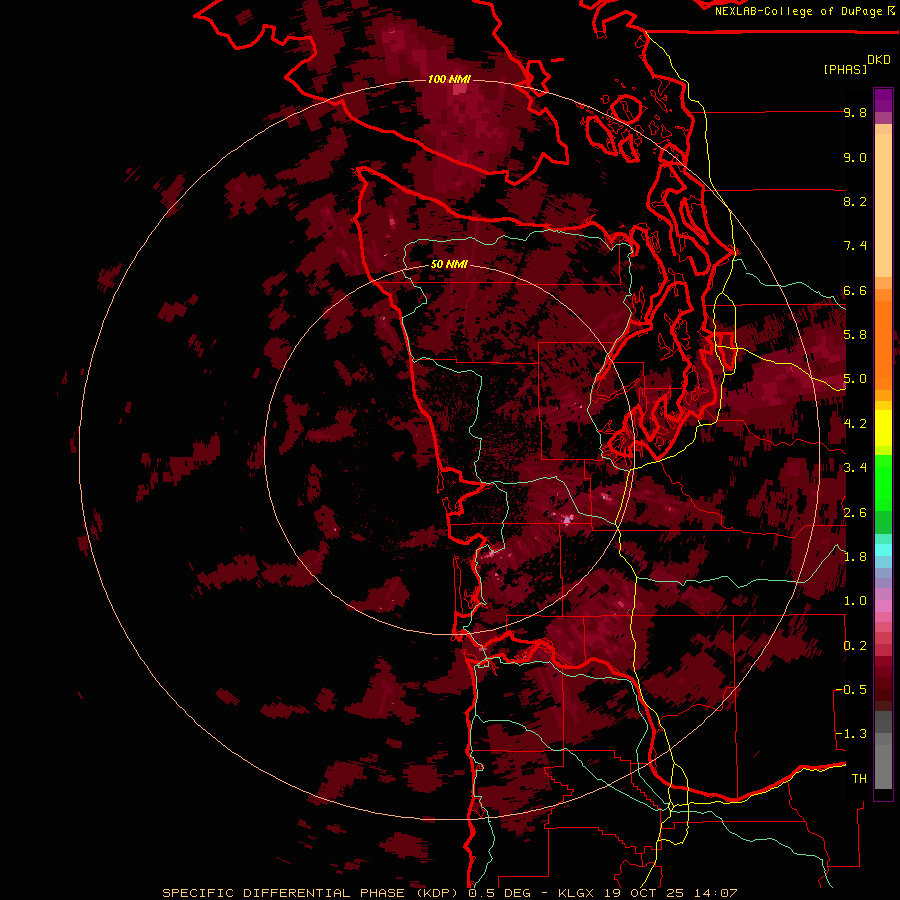Click the 0.2 scale value

855,645
